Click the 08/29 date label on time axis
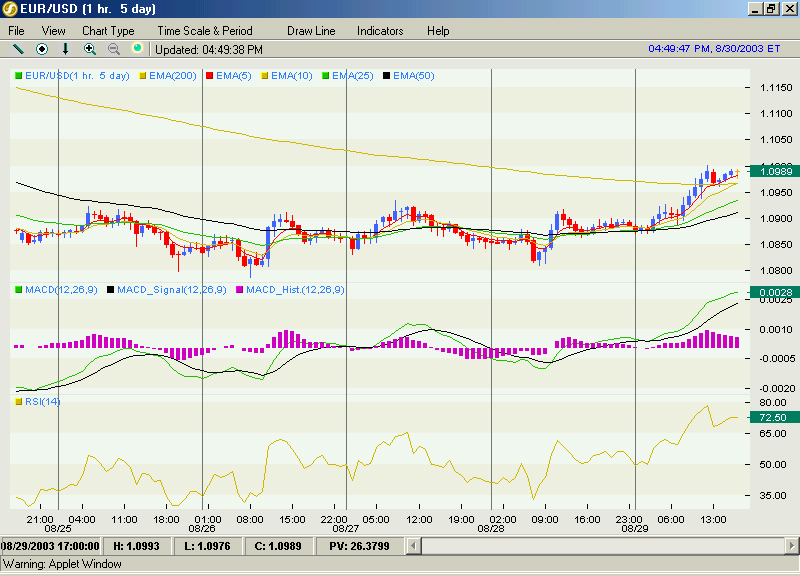Screen dimensions: 800x576 pyautogui.click(x=635, y=529)
